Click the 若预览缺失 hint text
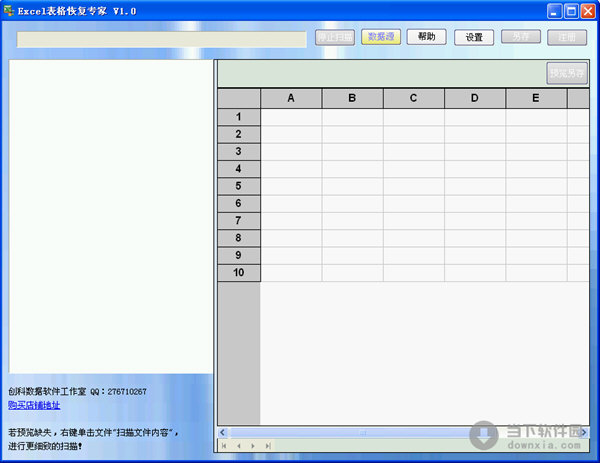600x463 pixels. click(93, 439)
